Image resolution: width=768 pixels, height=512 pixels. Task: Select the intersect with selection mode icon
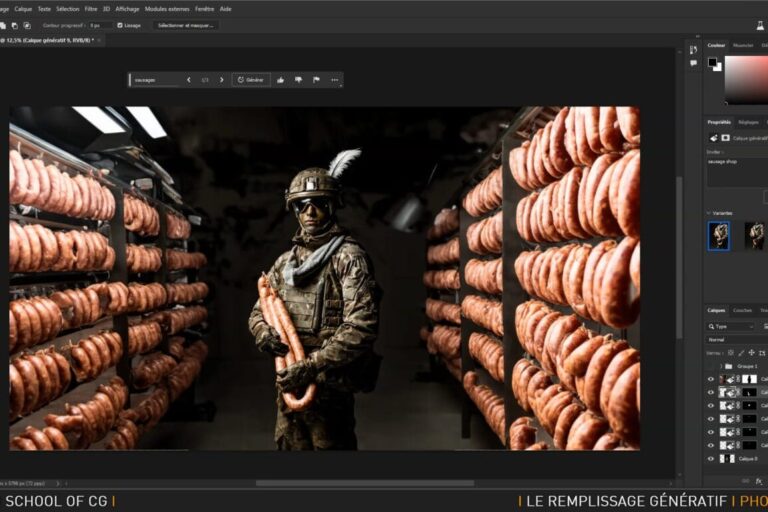point(27,25)
